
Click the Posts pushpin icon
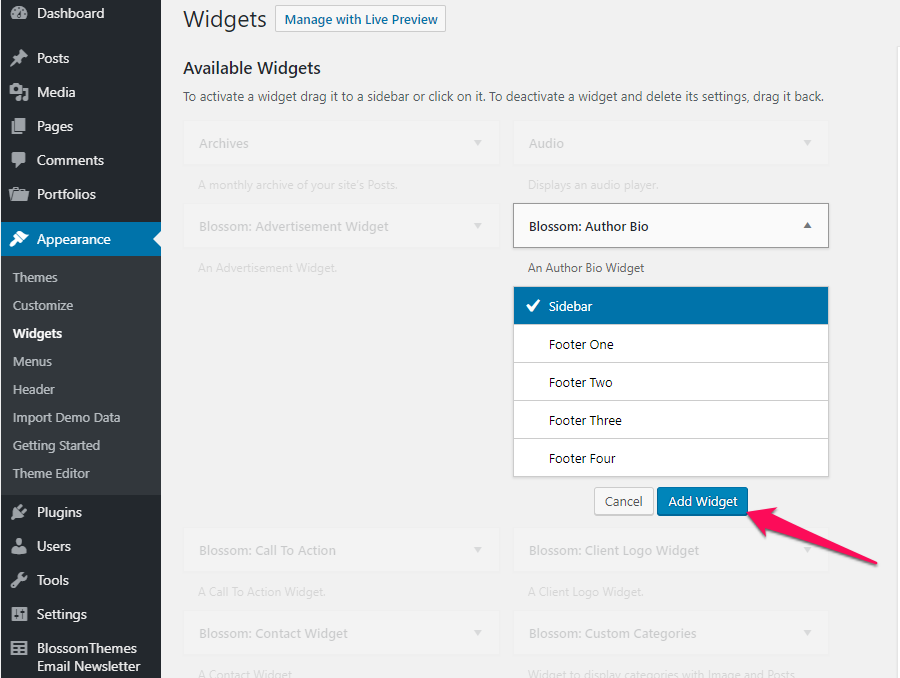click(x=19, y=58)
